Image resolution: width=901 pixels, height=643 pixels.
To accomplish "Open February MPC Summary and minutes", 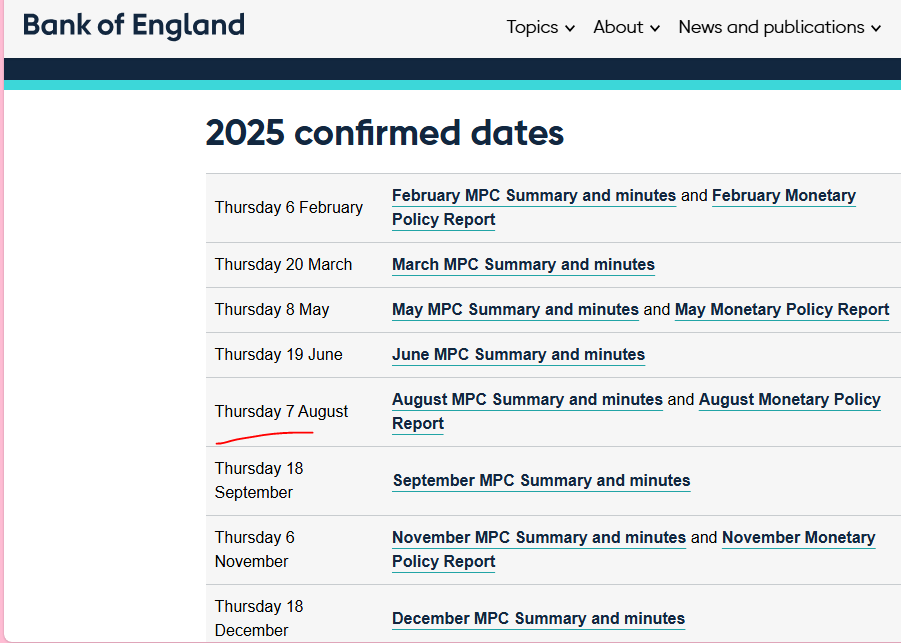I will point(534,196).
